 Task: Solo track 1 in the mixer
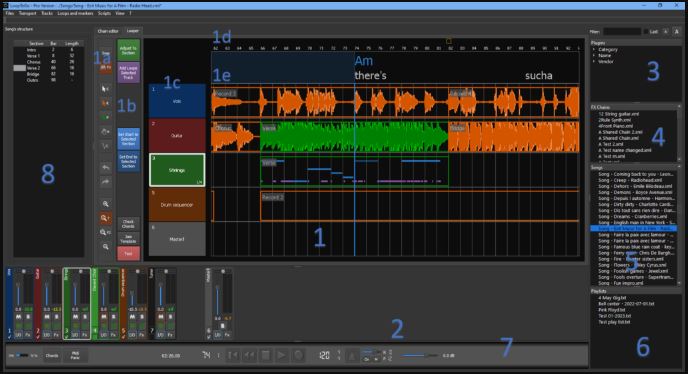tap(28, 317)
